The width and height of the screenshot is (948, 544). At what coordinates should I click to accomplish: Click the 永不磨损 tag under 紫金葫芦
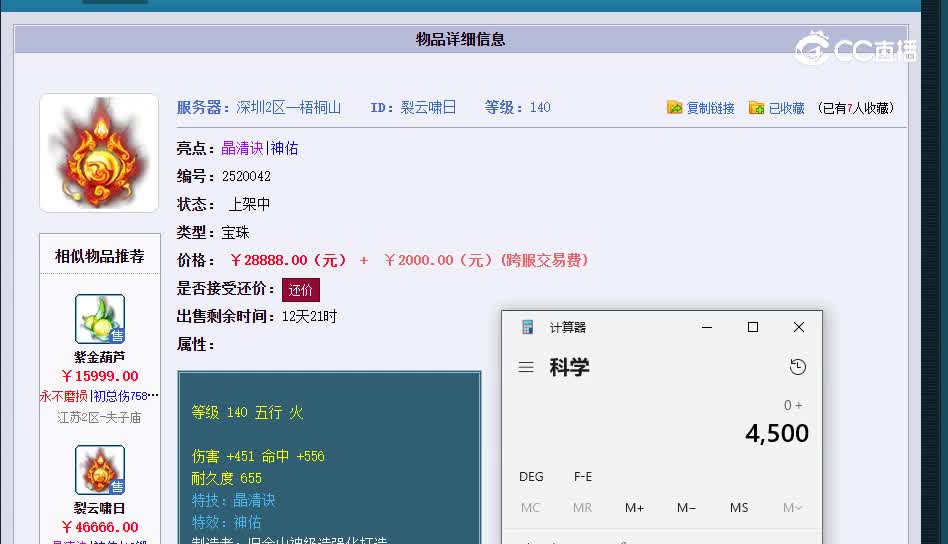click(x=63, y=397)
